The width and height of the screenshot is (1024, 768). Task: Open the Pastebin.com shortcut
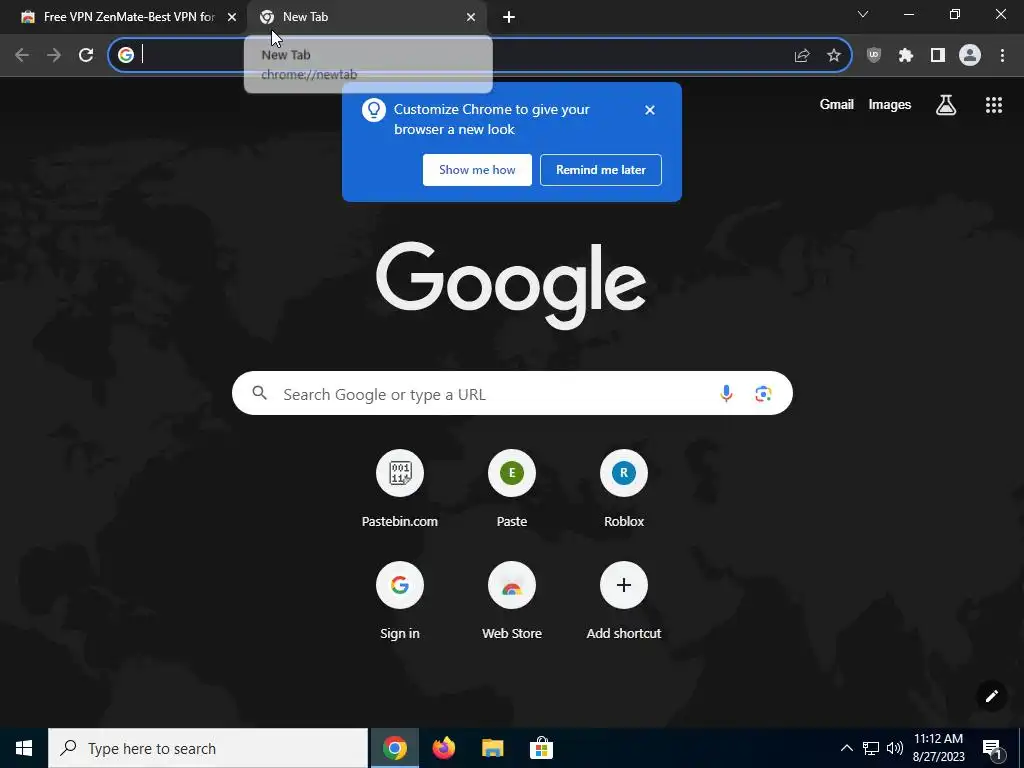400,488
